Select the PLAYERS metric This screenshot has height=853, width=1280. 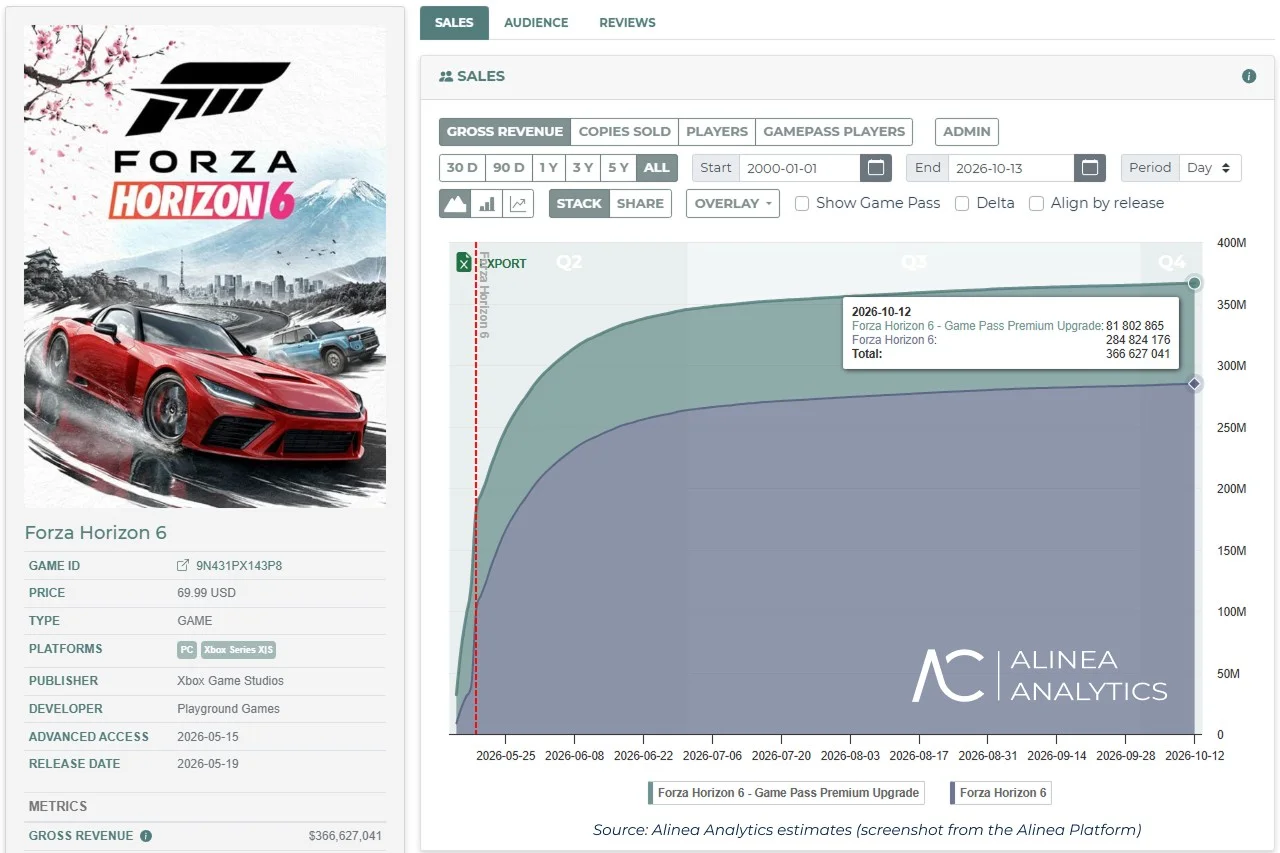pos(717,131)
